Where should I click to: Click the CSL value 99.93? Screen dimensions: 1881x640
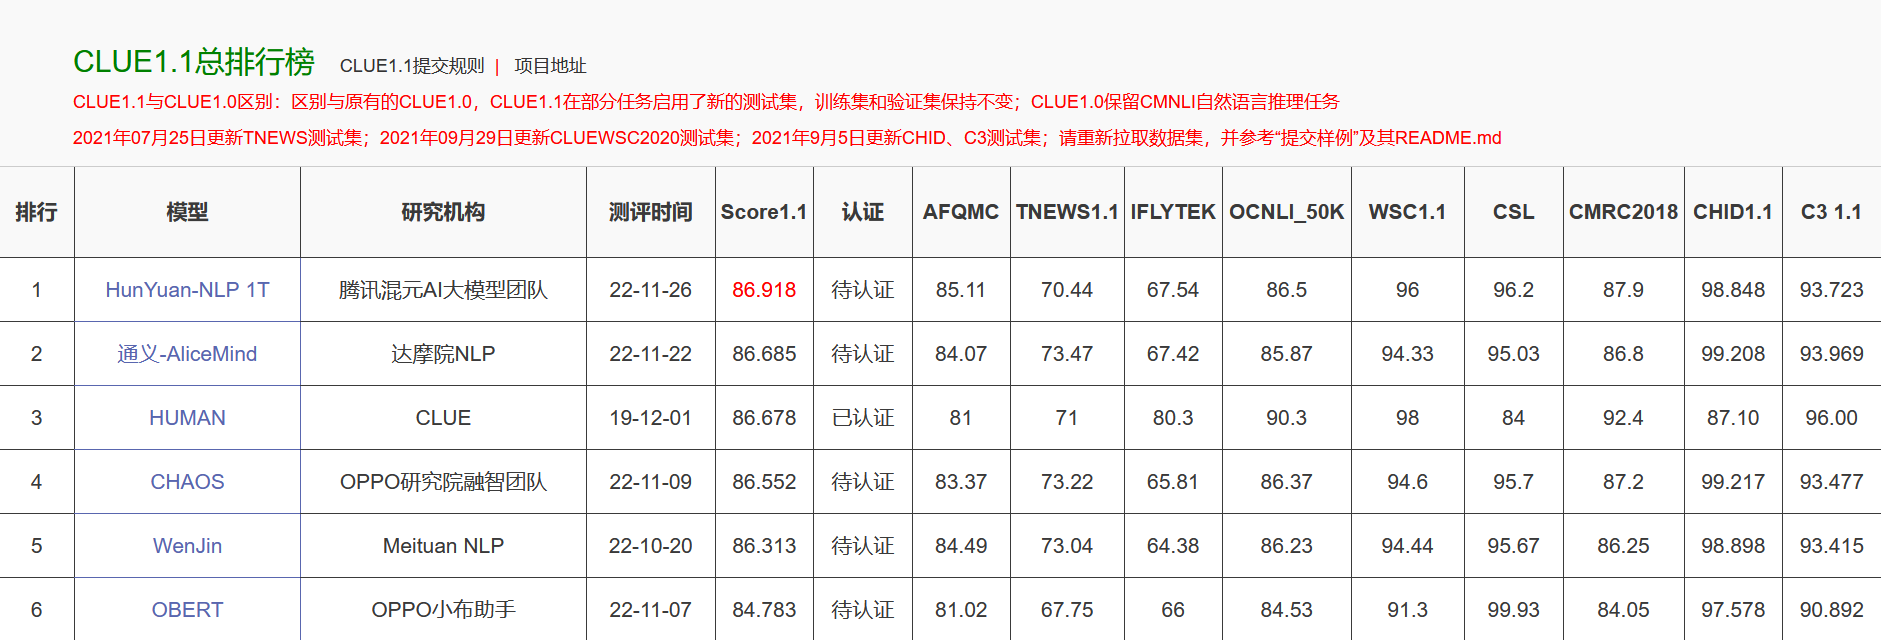pos(1513,610)
